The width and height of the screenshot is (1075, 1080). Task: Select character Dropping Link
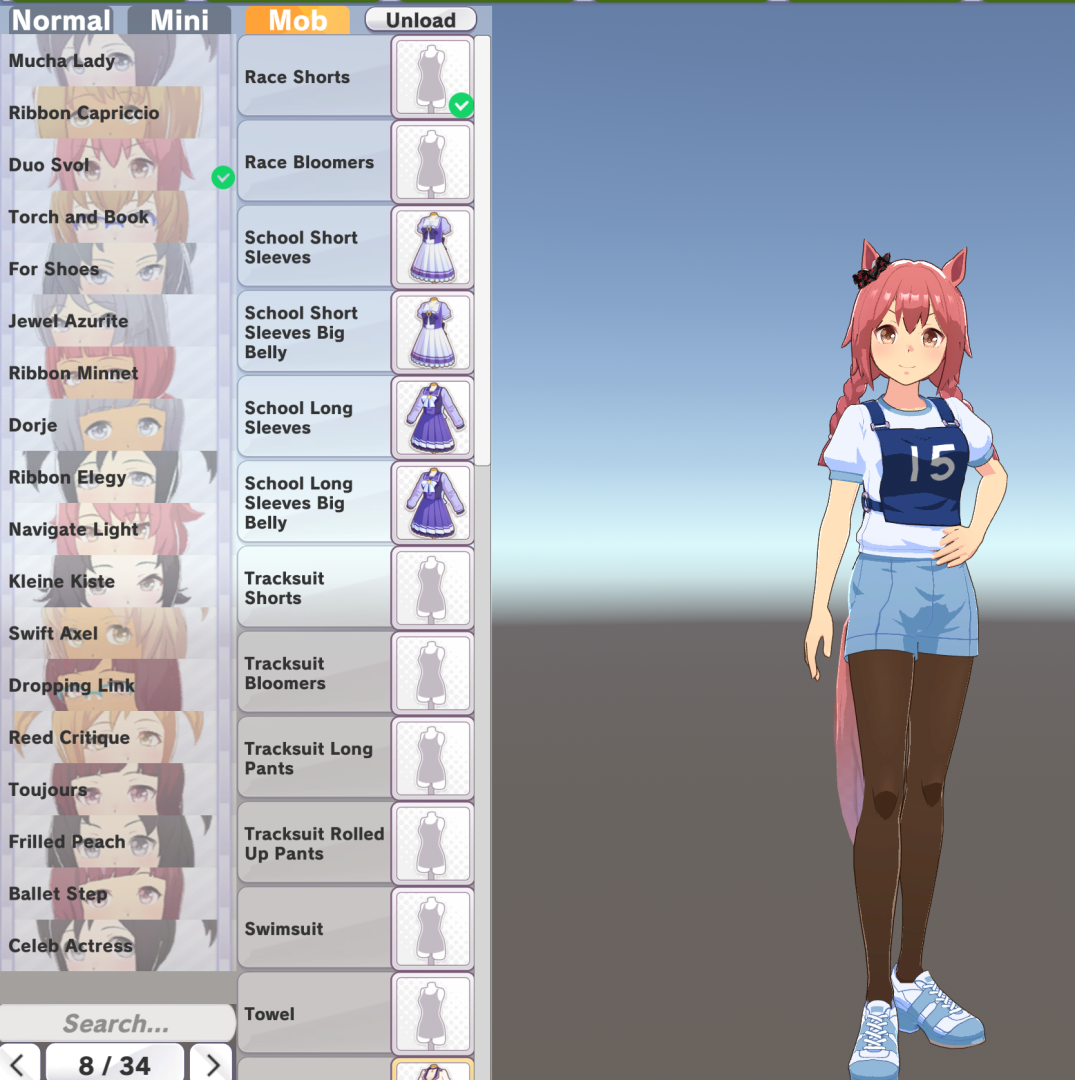coord(117,685)
